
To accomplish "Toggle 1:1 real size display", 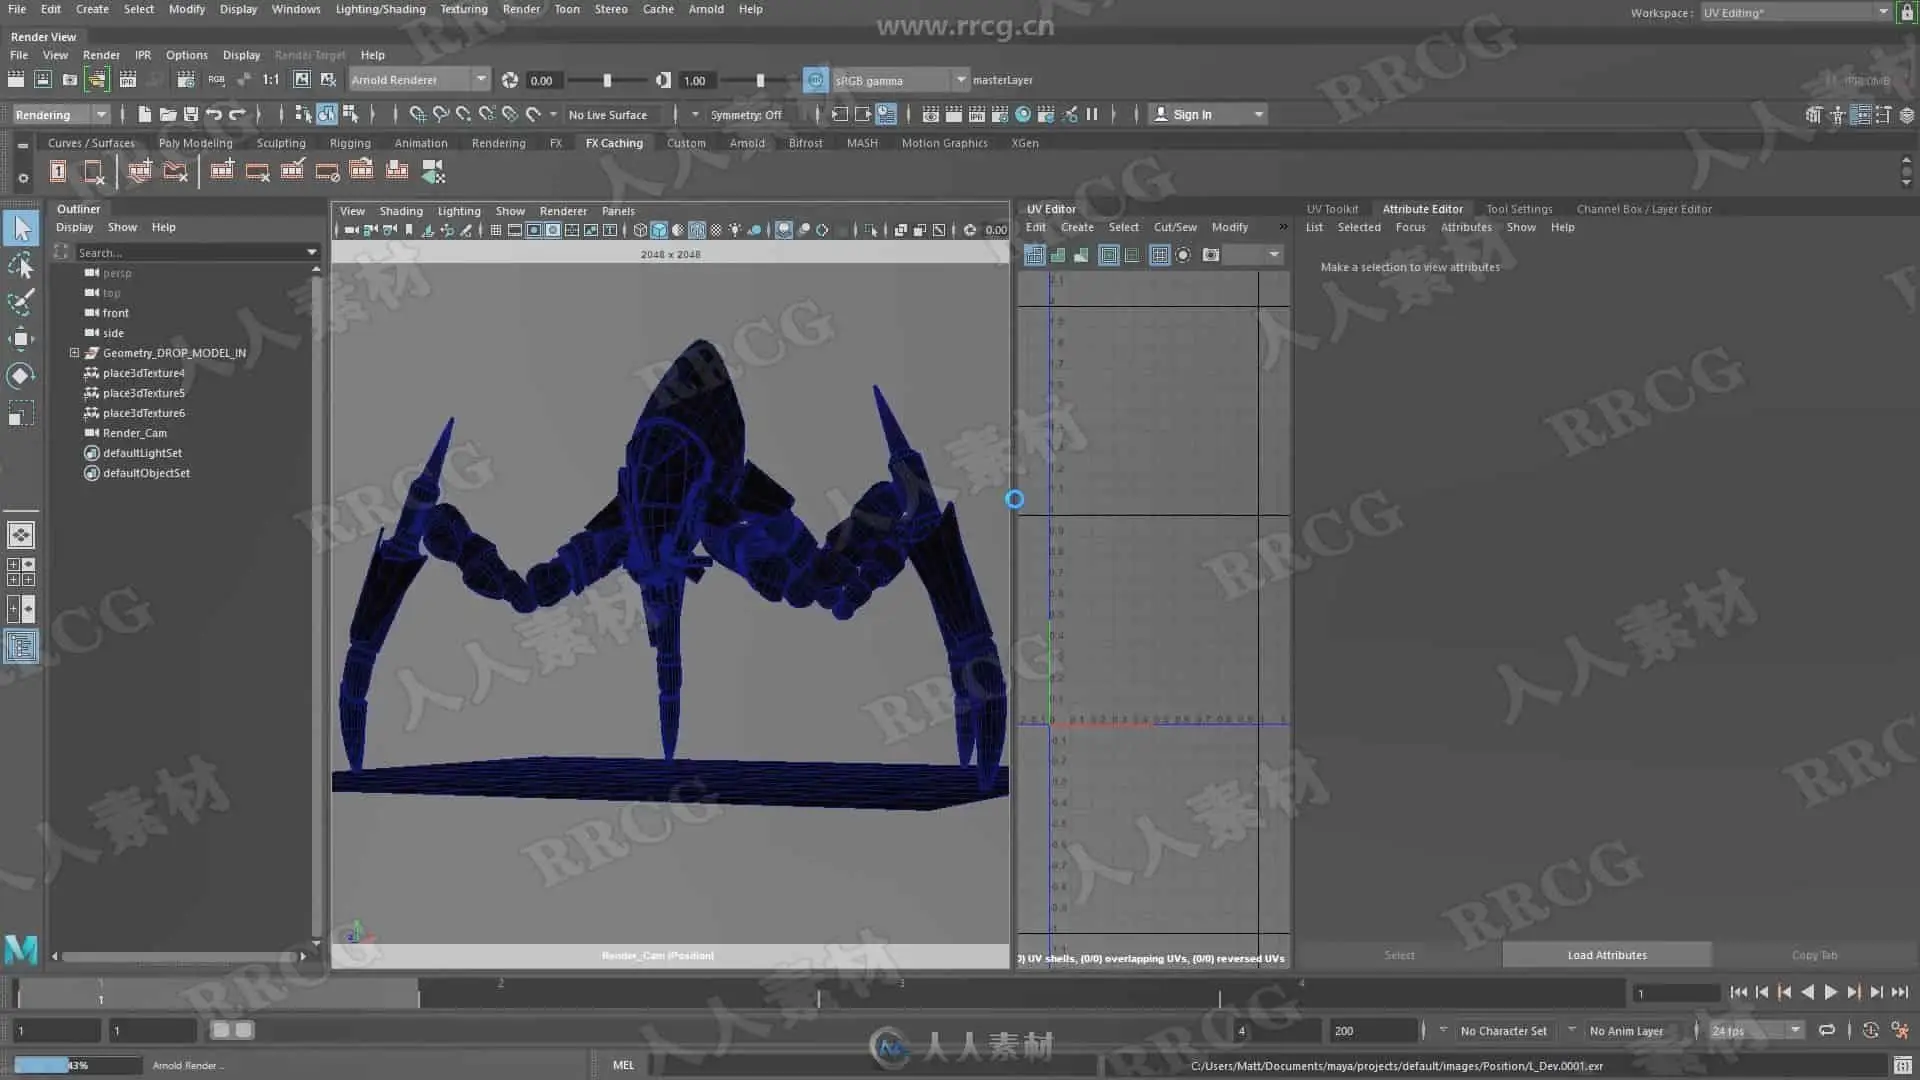I will tap(271, 80).
